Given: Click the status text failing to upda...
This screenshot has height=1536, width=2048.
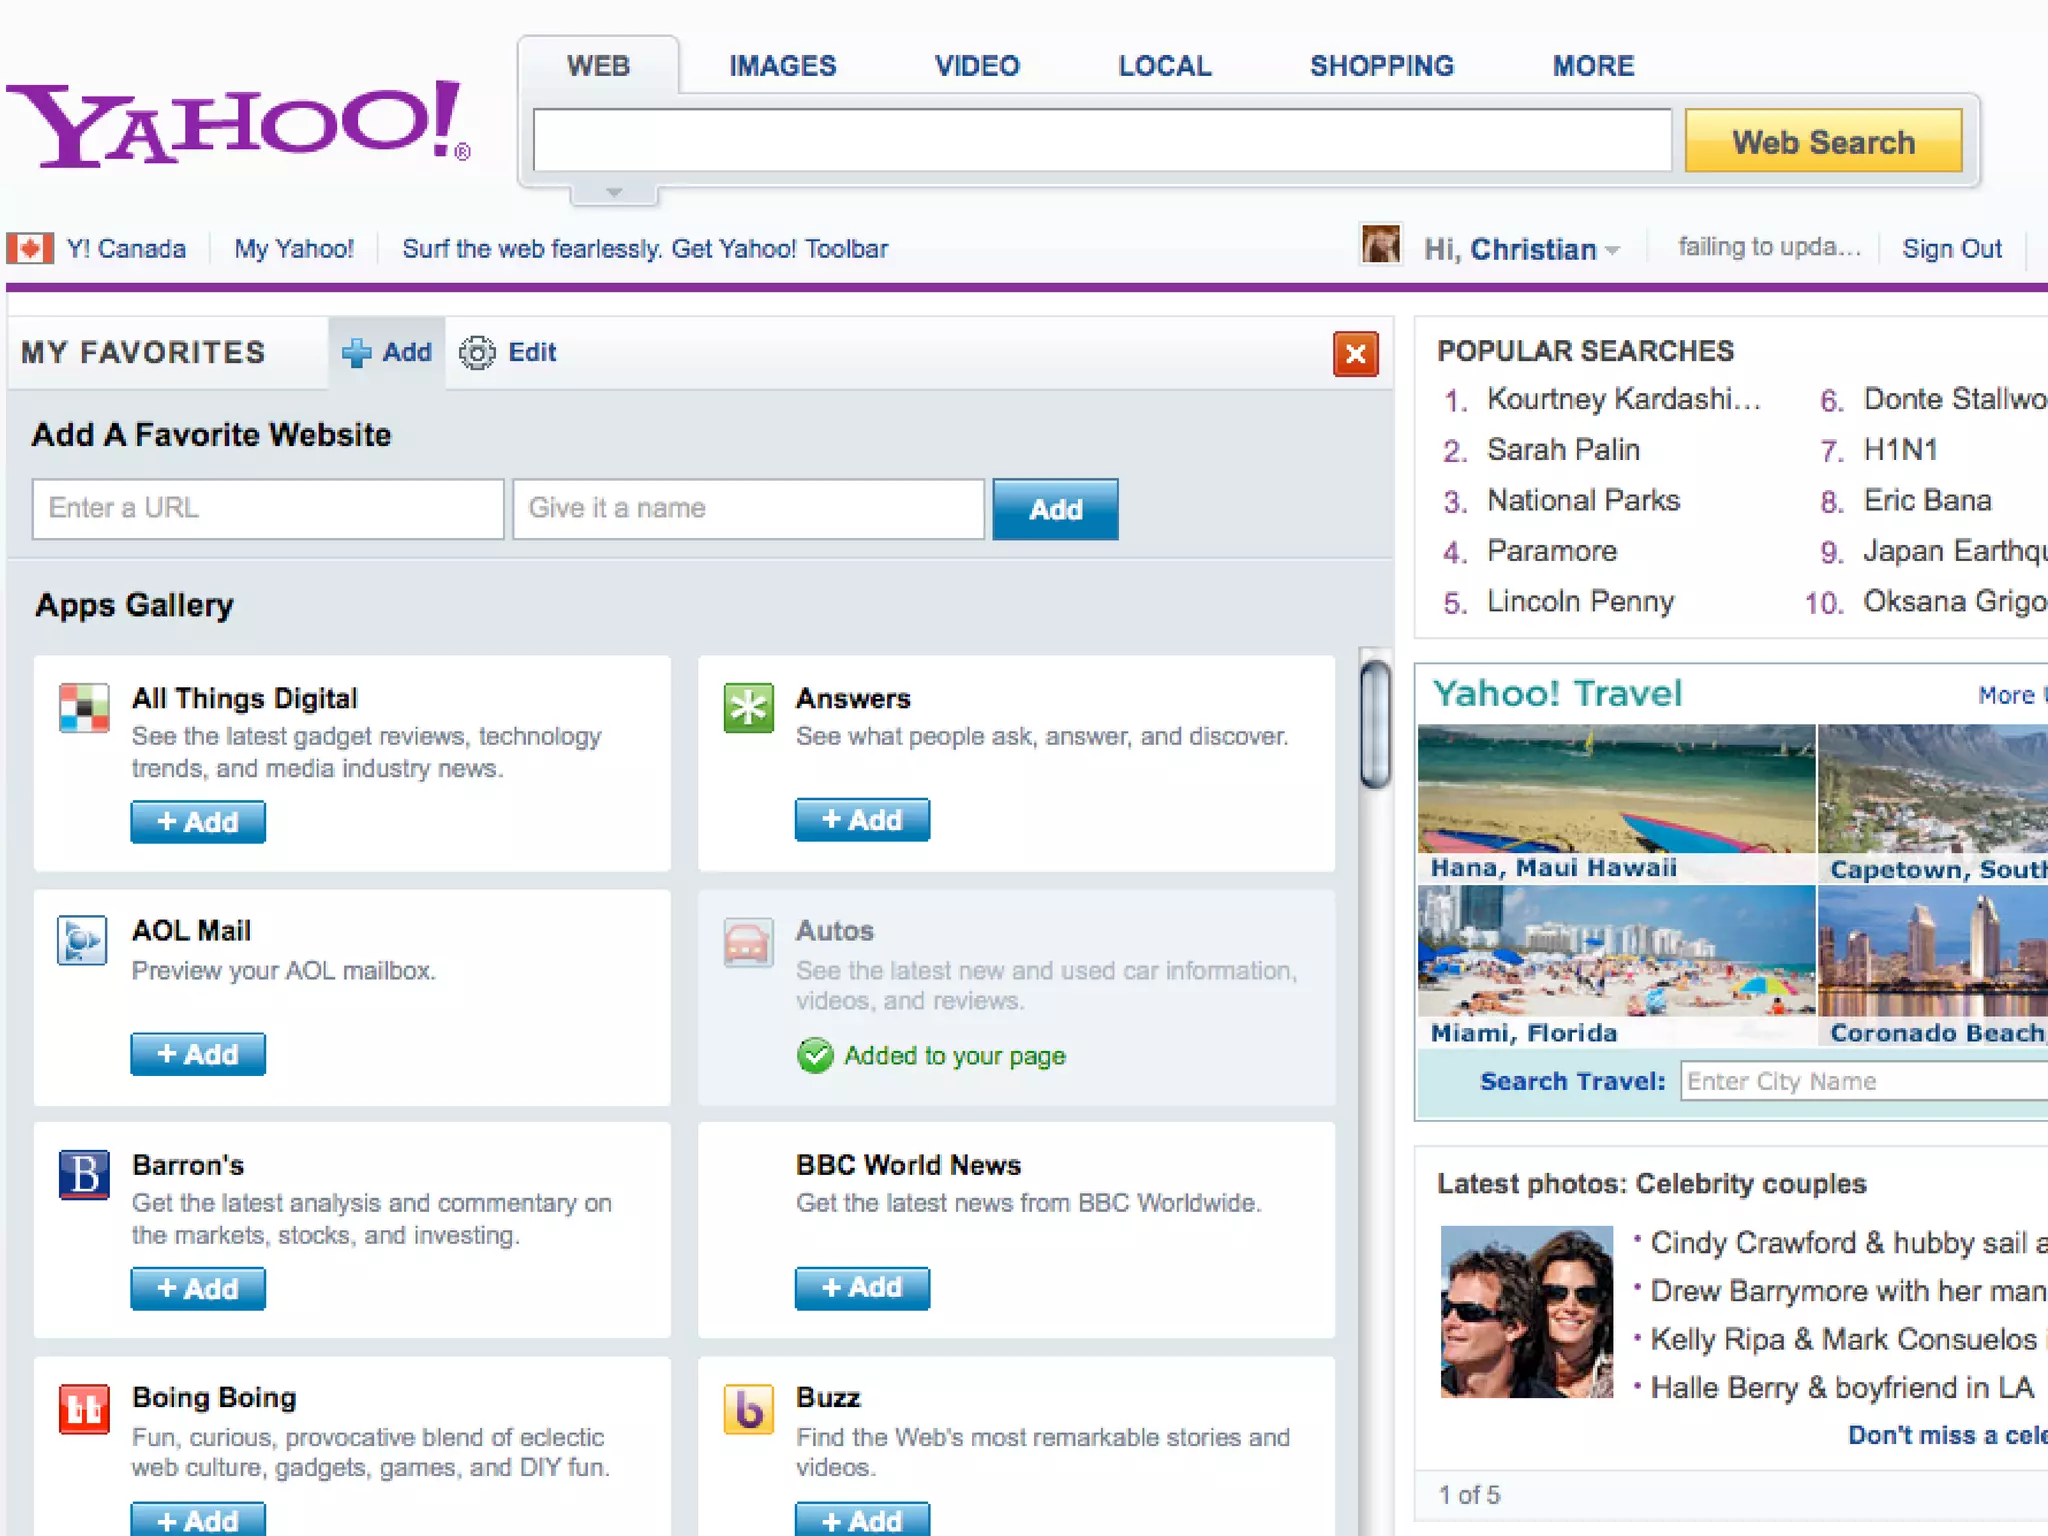Looking at the screenshot, I should pyautogui.click(x=1769, y=247).
